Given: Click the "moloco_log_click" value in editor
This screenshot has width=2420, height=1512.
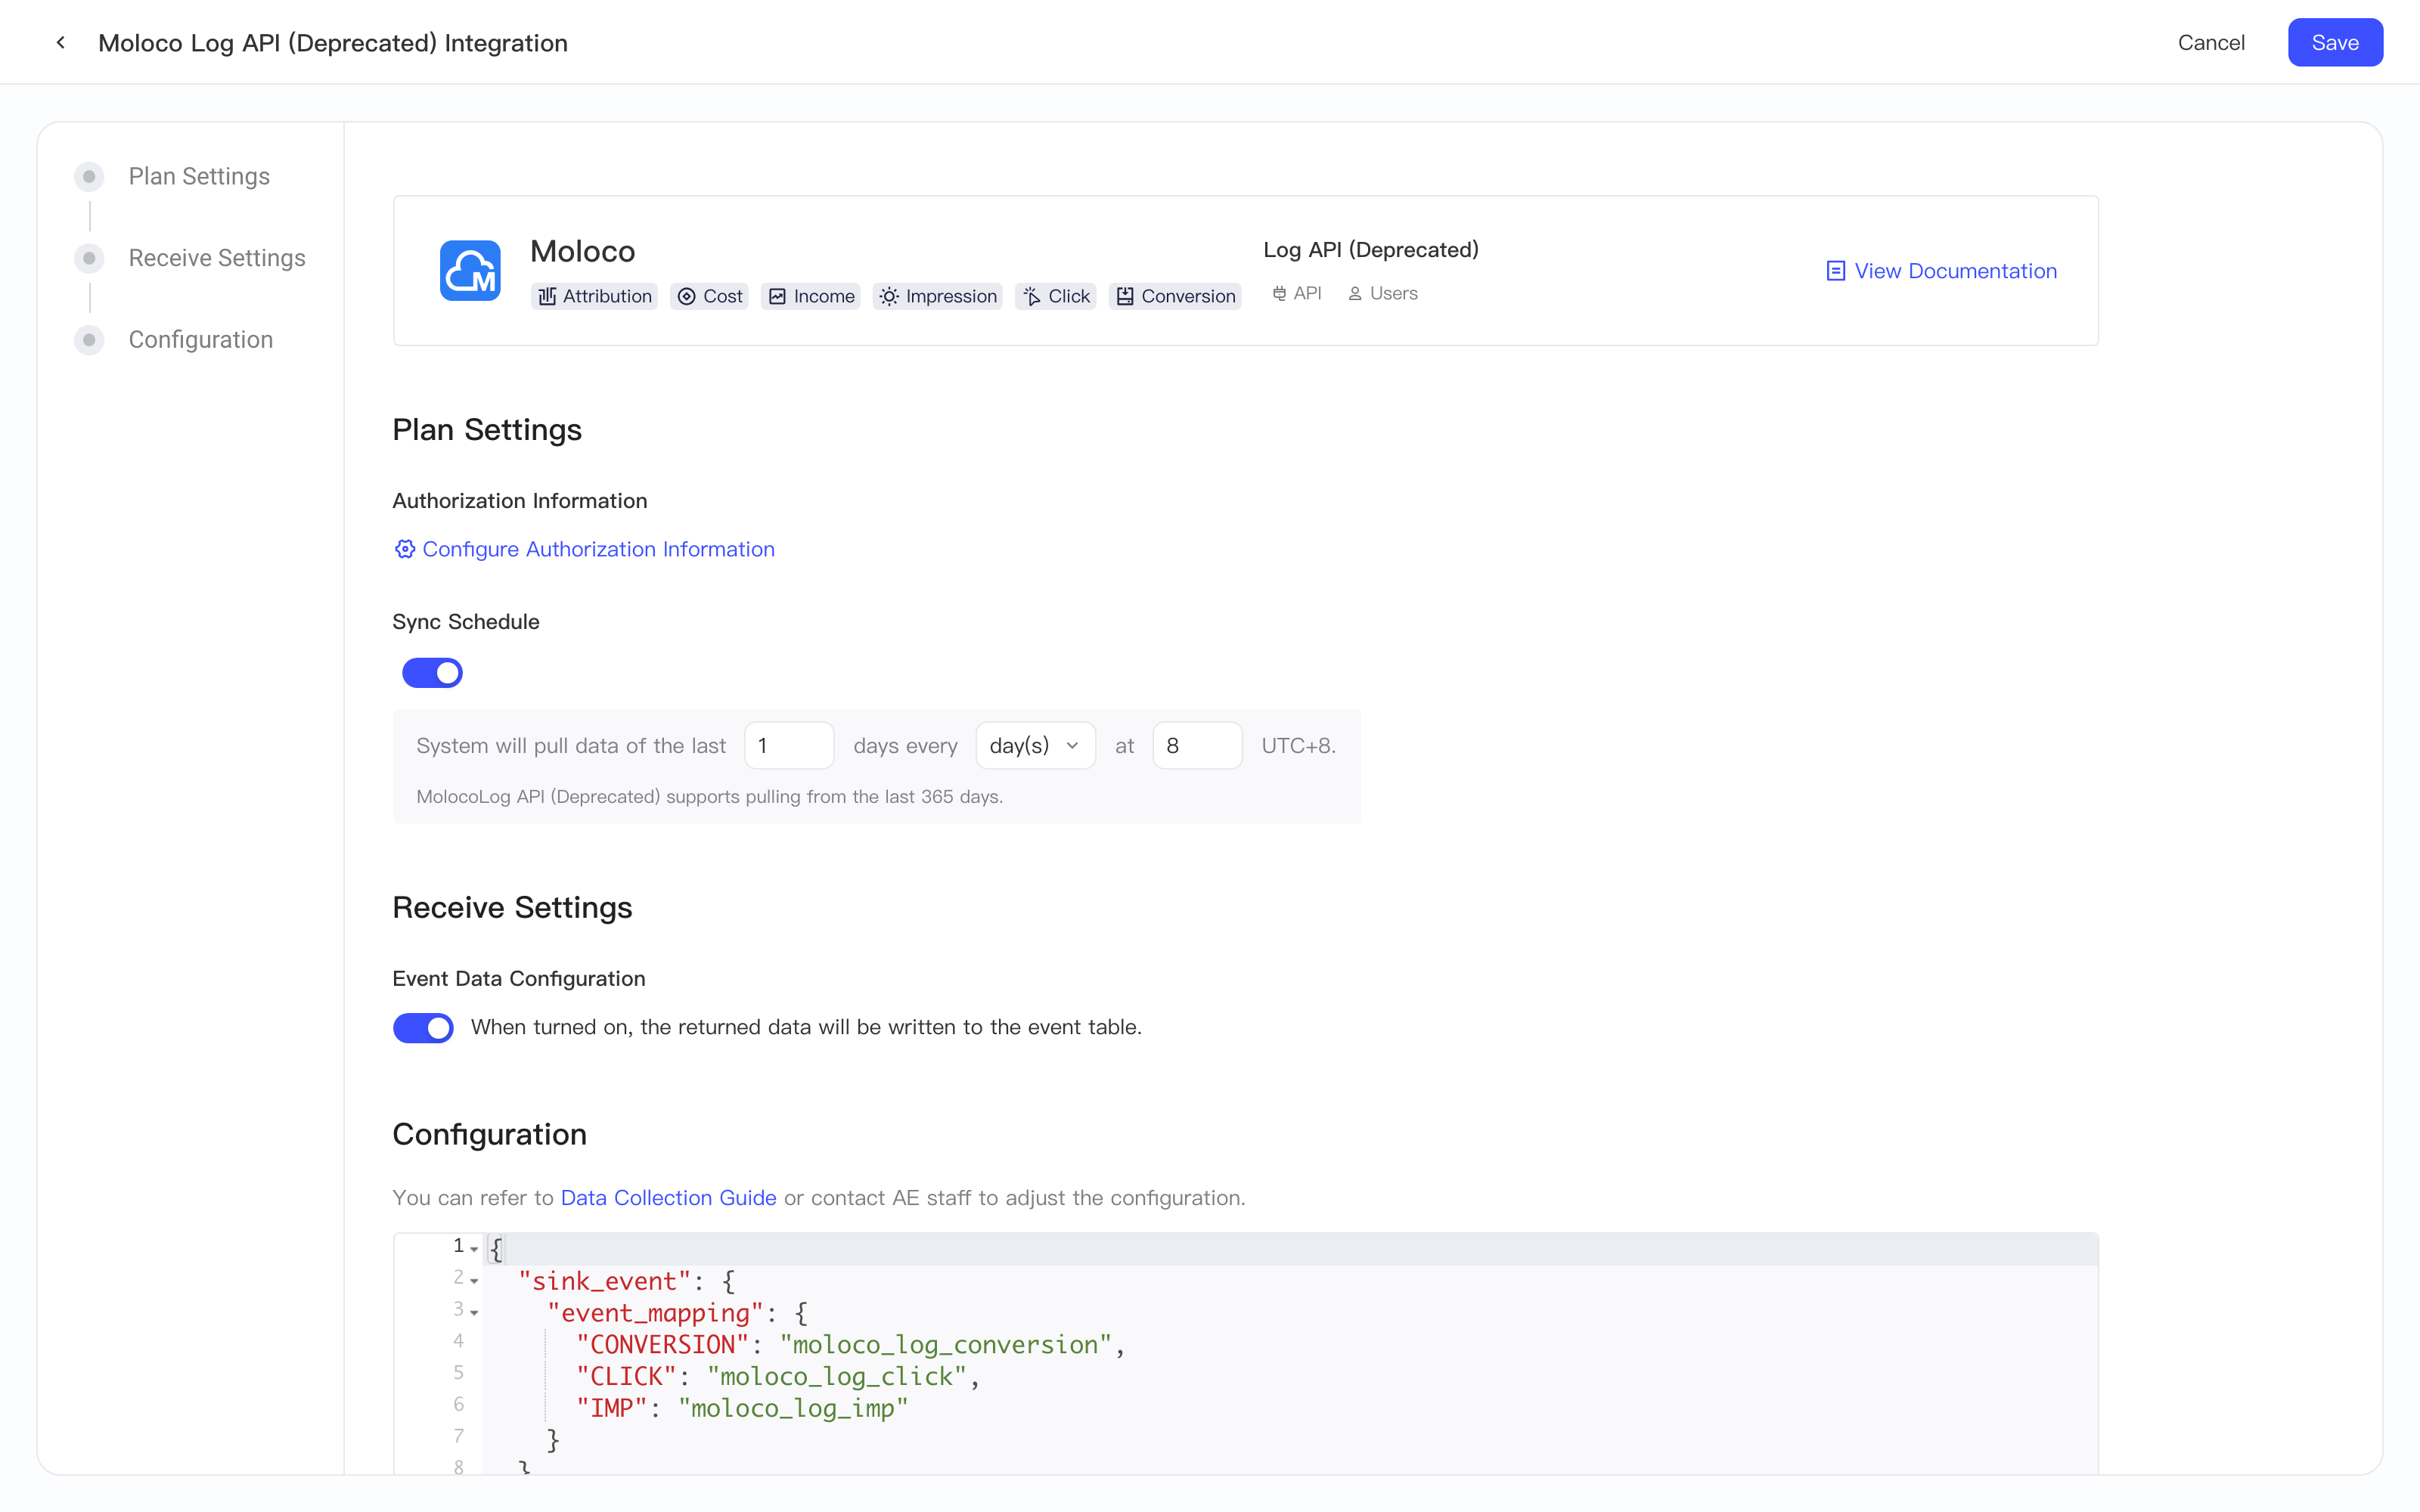Looking at the screenshot, I should coord(837,1377).
